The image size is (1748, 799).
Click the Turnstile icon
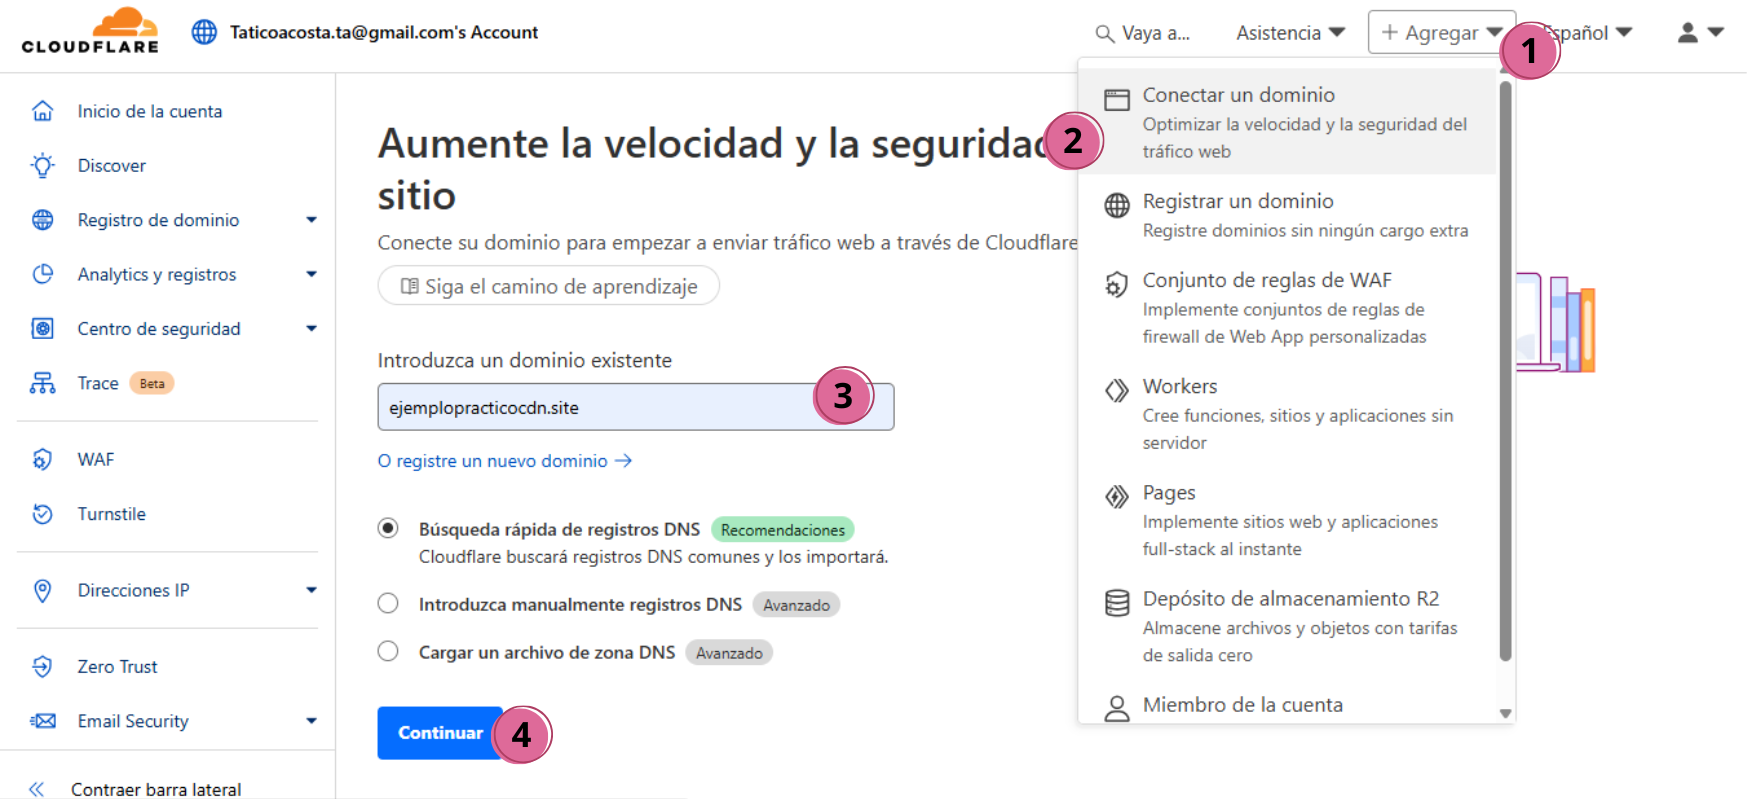pos(42,514)
